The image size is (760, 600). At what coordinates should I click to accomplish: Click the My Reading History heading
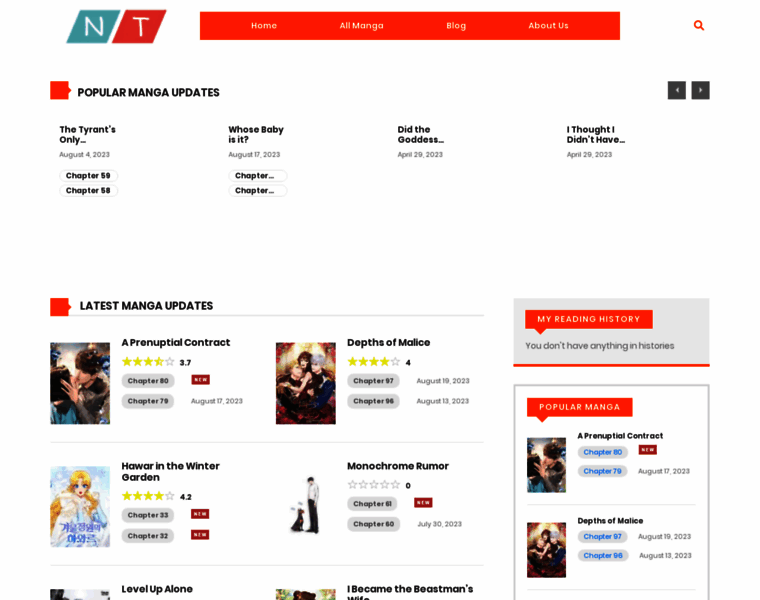588,319
